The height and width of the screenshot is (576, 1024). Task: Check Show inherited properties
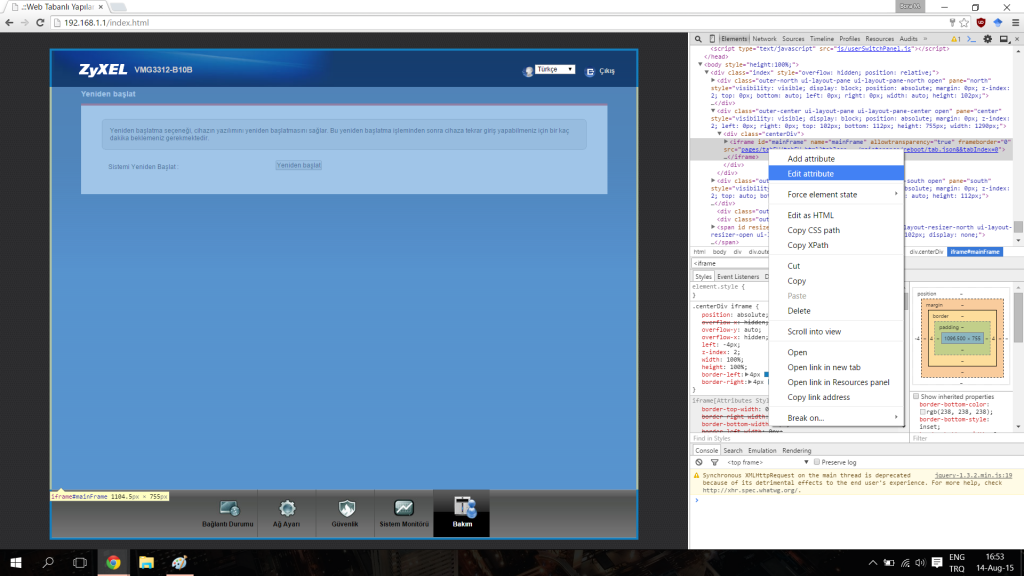(916, 396)
